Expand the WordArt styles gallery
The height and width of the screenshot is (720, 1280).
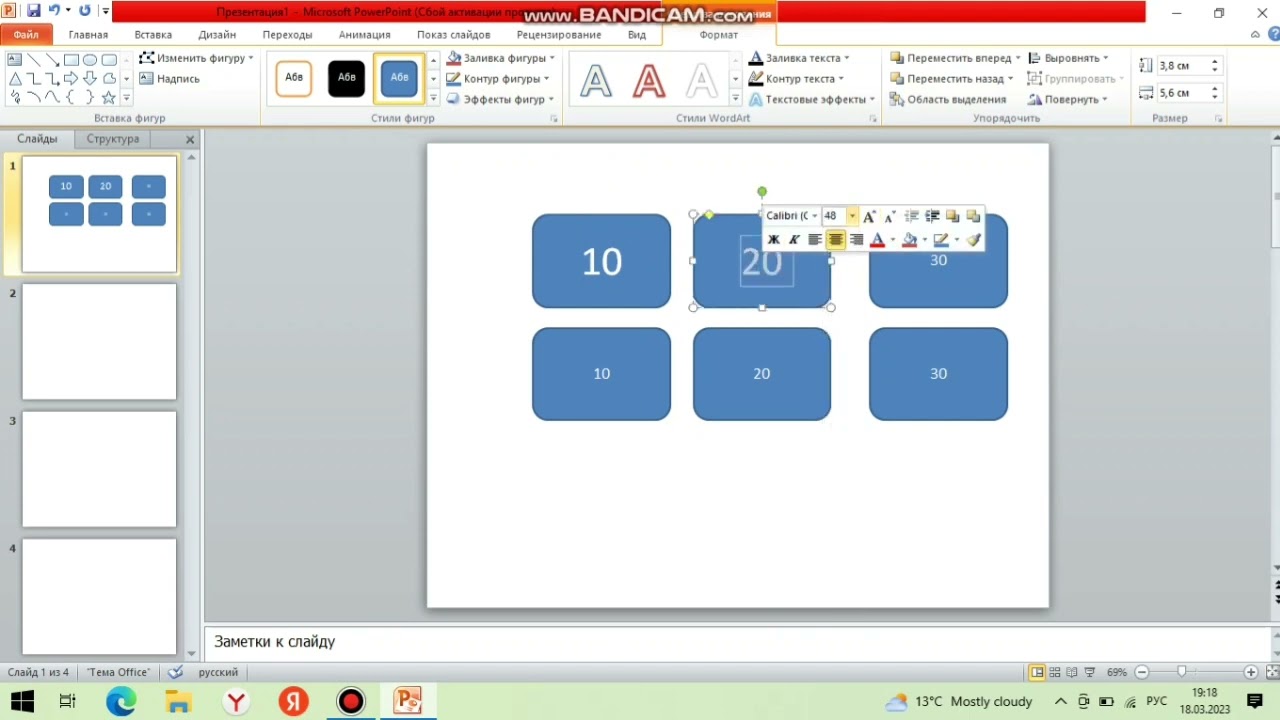point(736,99)
